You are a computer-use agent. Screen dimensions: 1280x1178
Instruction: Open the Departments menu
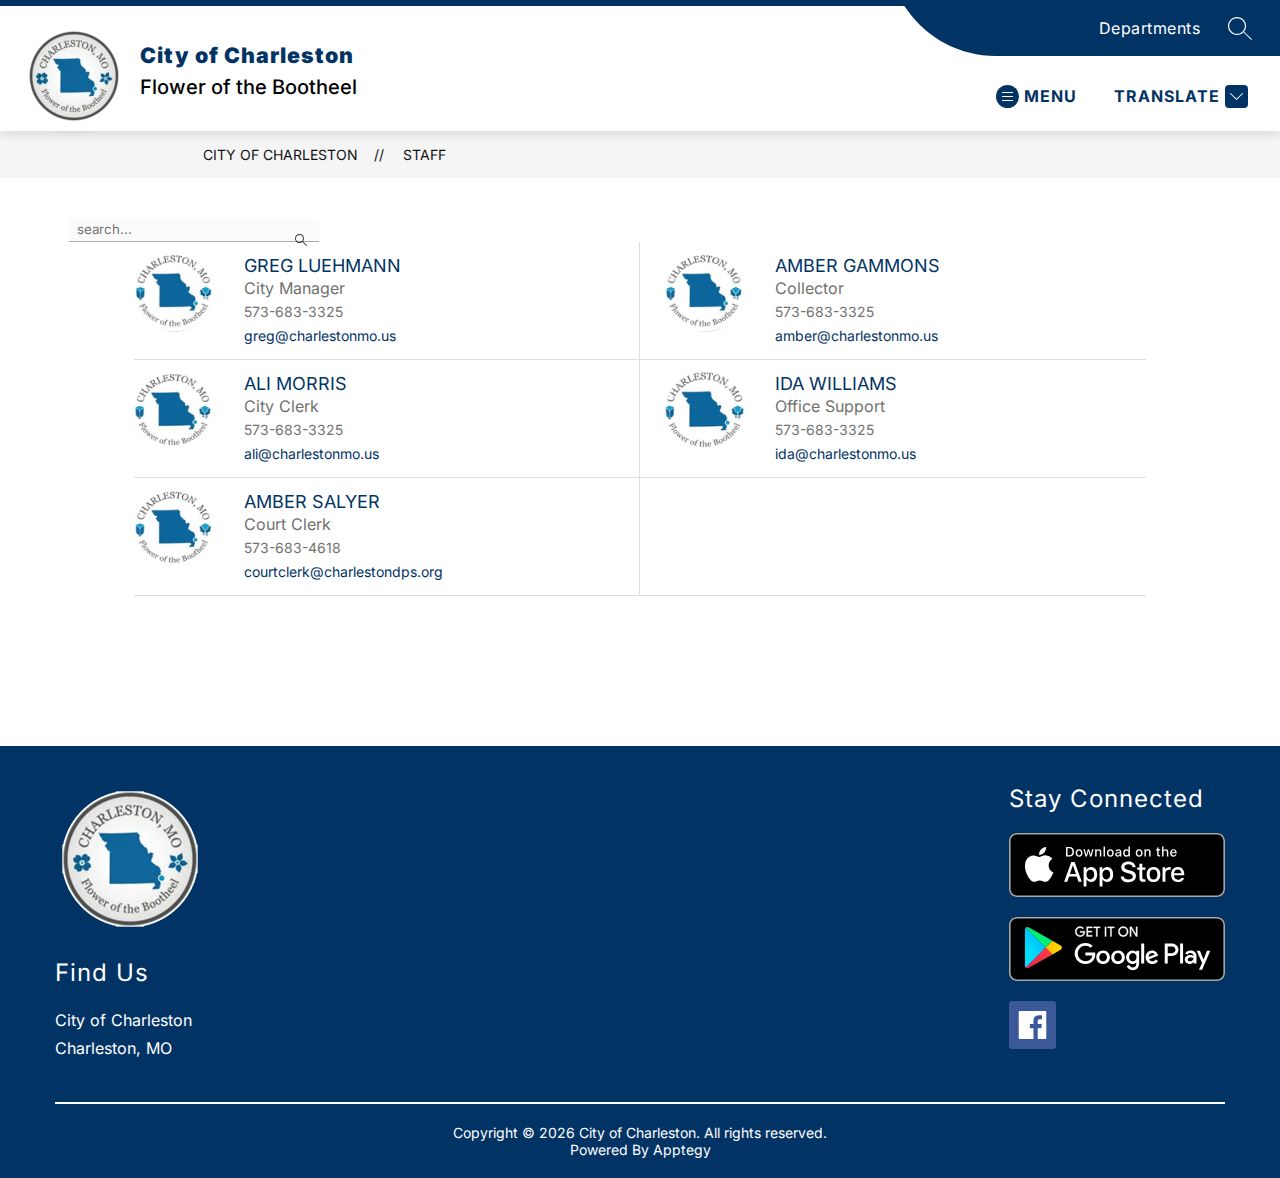1149,28
